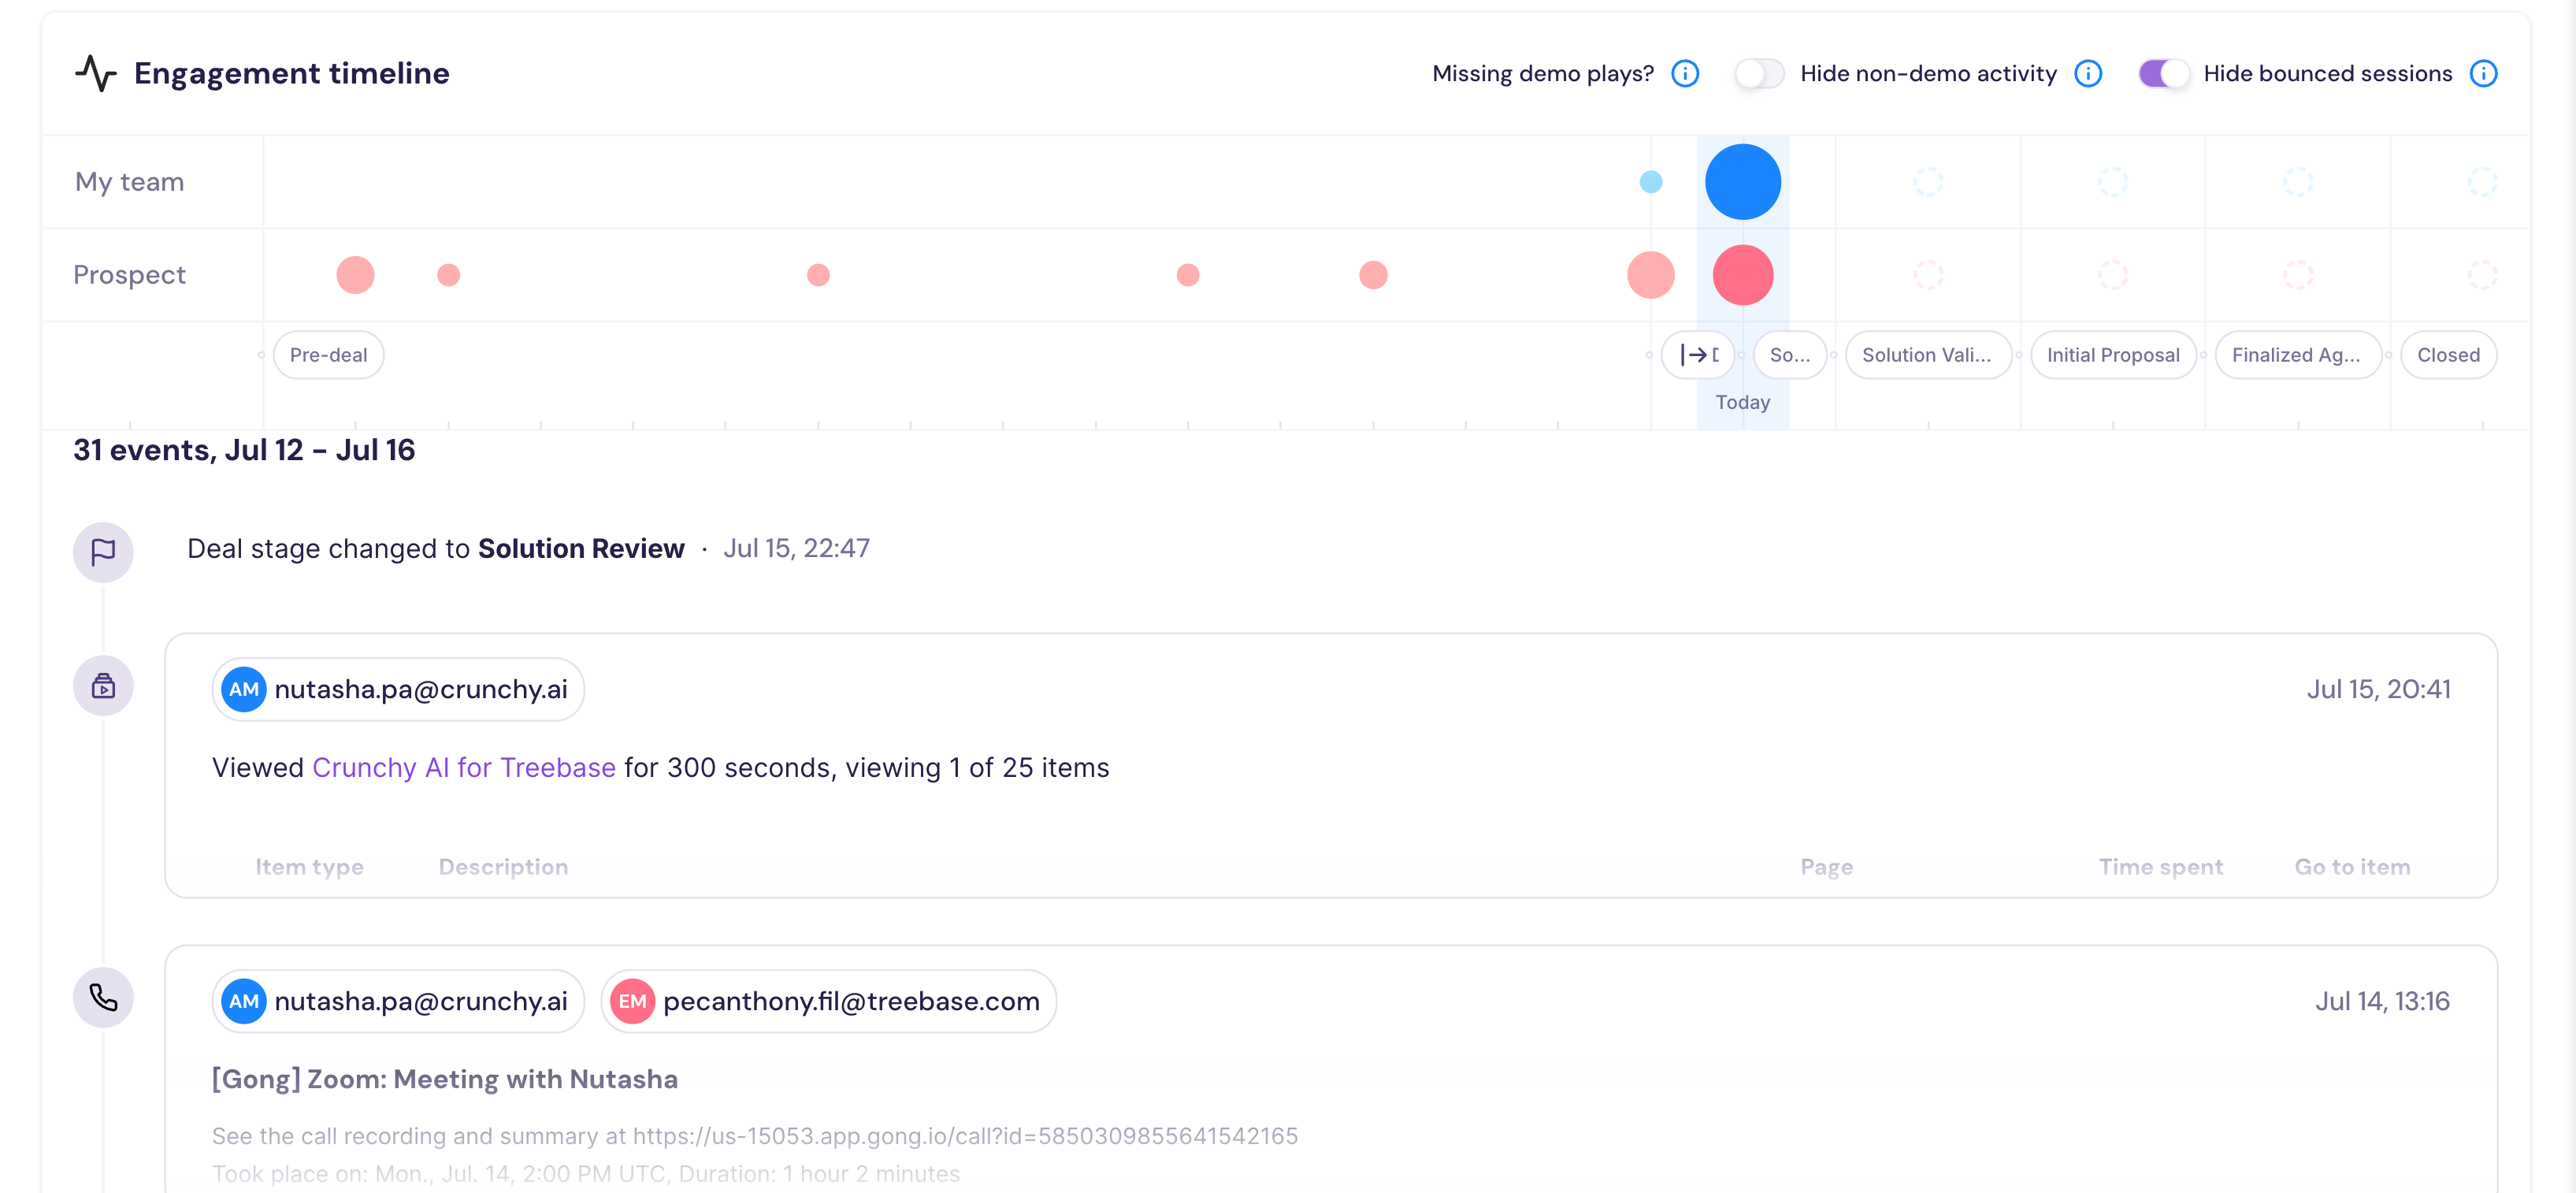Open Crunchy AI for Treebase link
The image size is (2576, 1193).
(464, 768)
